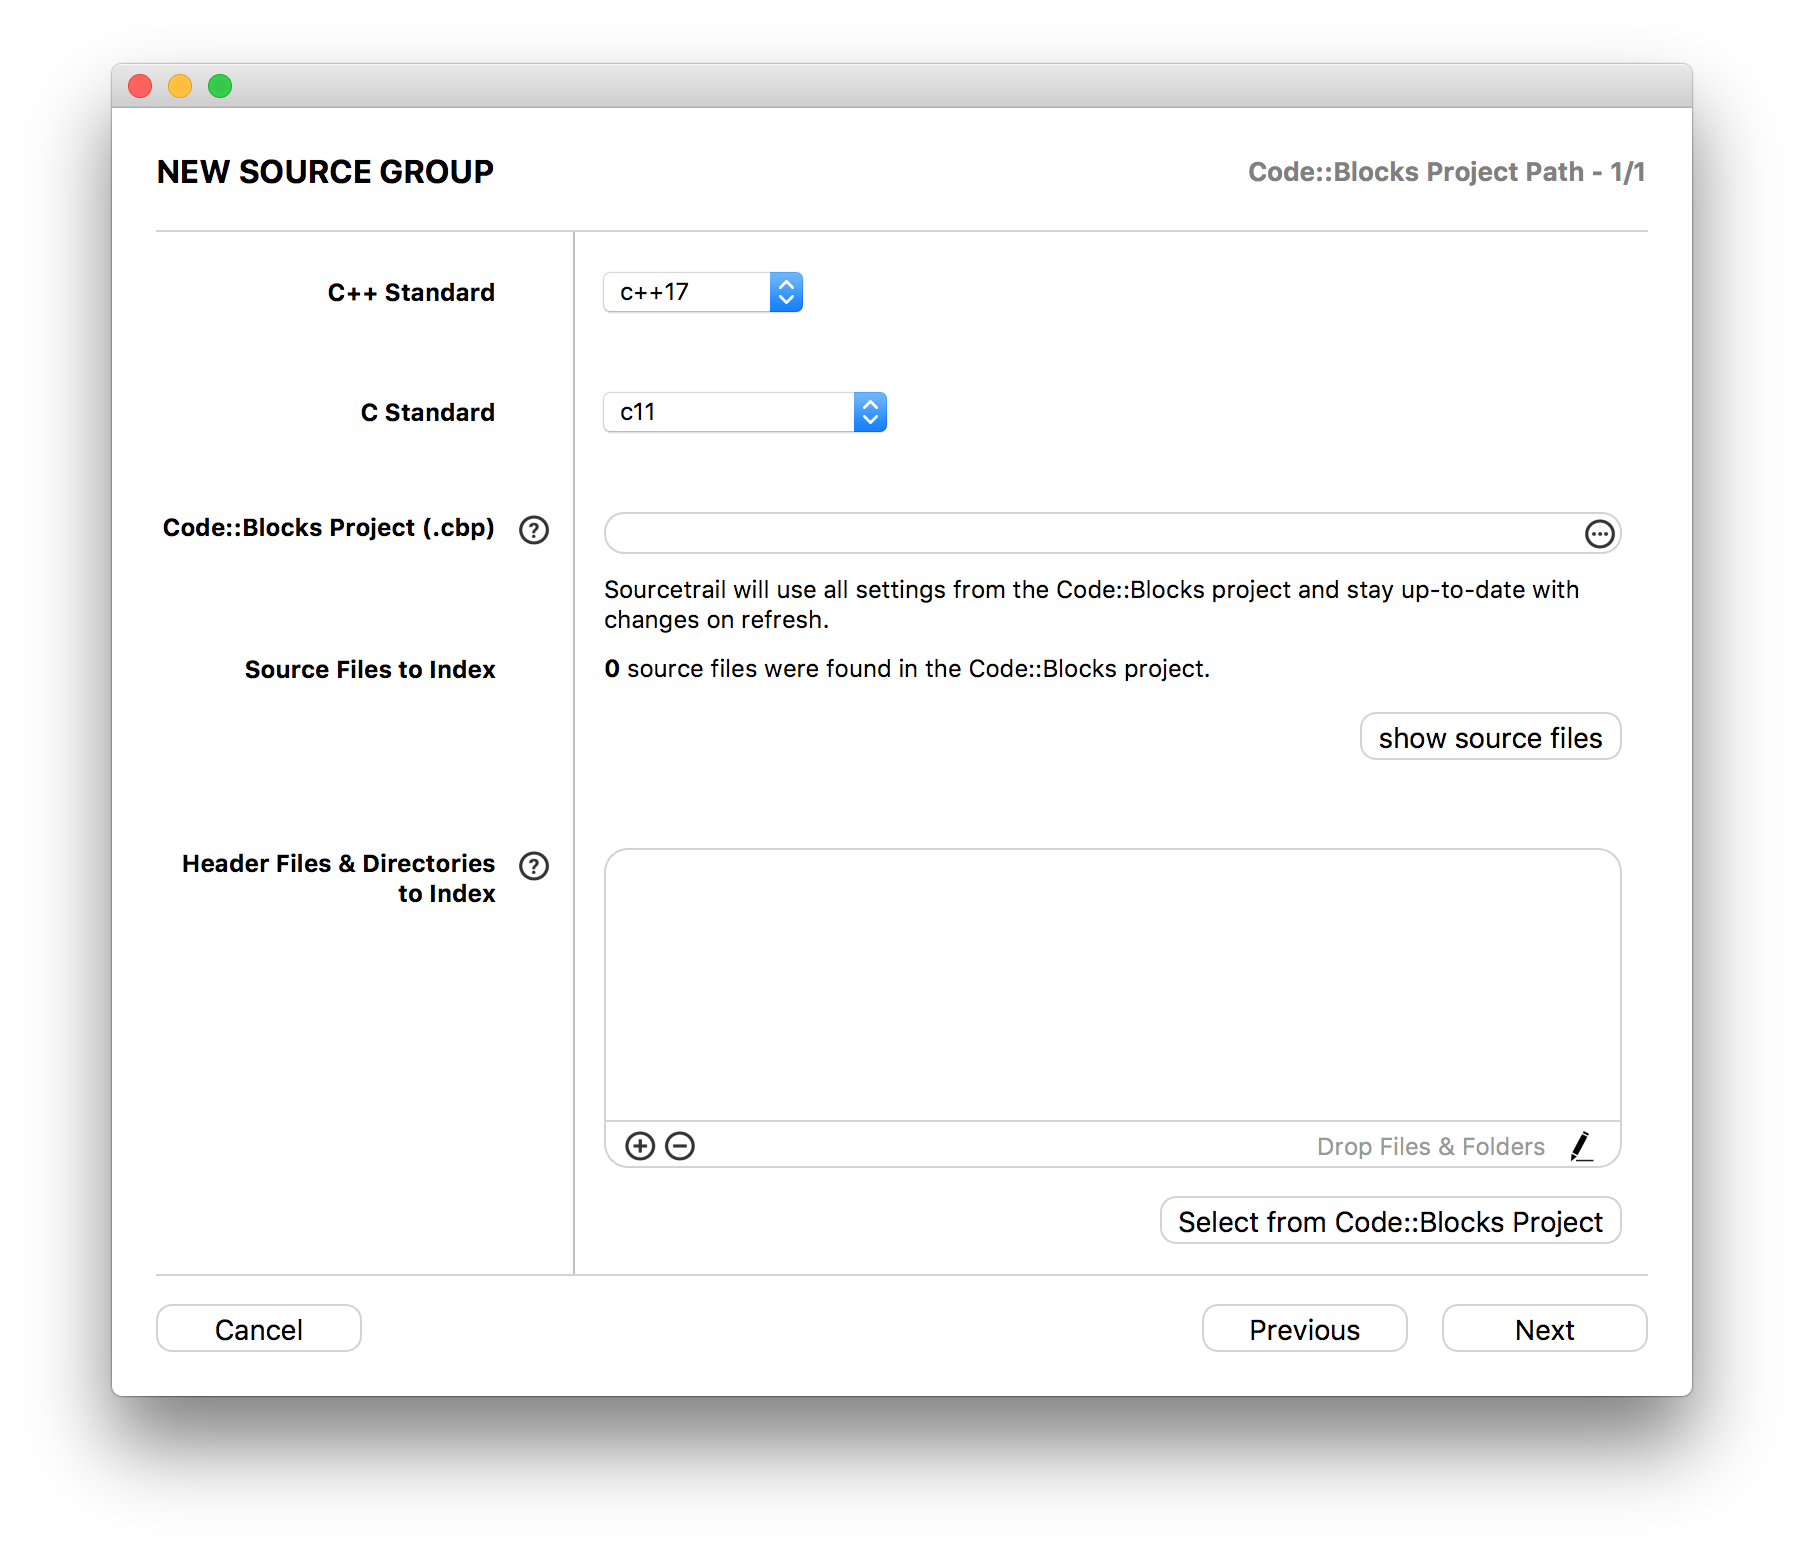This screenshot has height=1556, width=1804.
Task: Click the NEW SOURCE GROUP heading
Action: [x=325, y=172]
